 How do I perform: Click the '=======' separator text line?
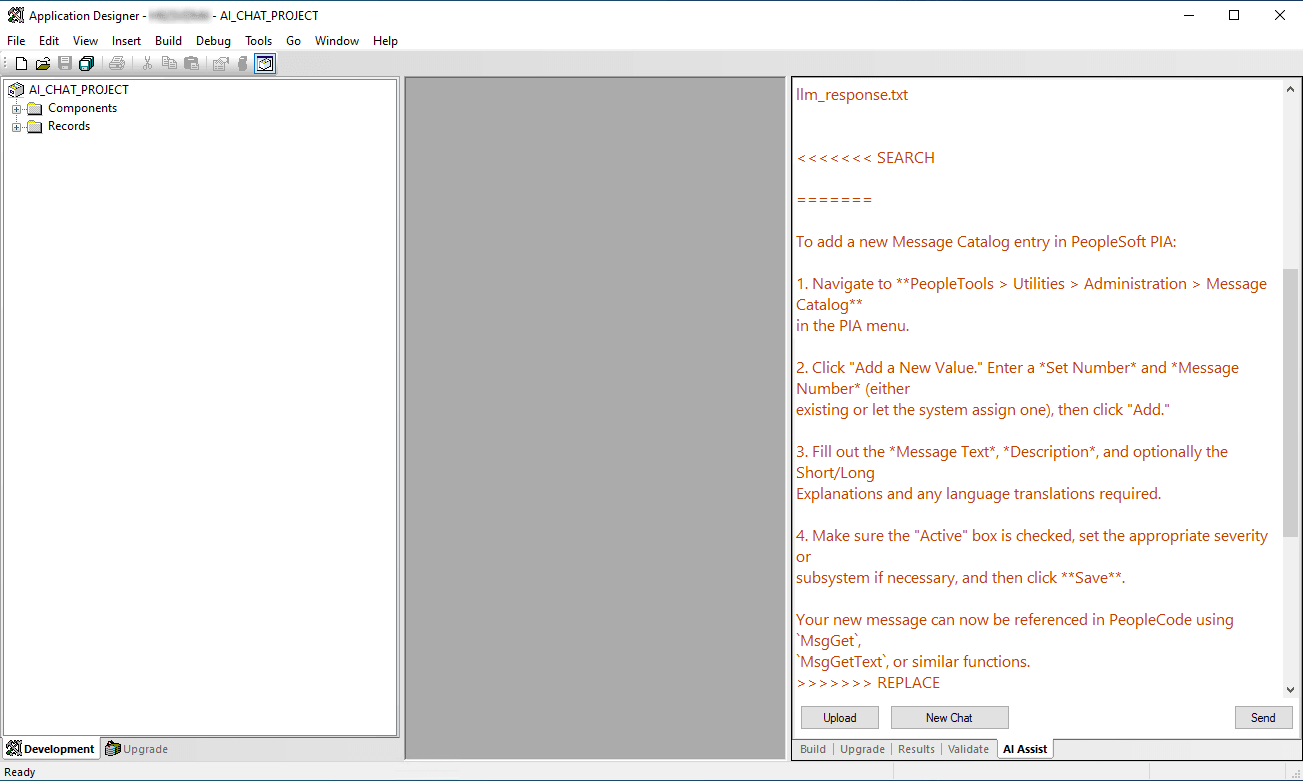pos(834,200)
